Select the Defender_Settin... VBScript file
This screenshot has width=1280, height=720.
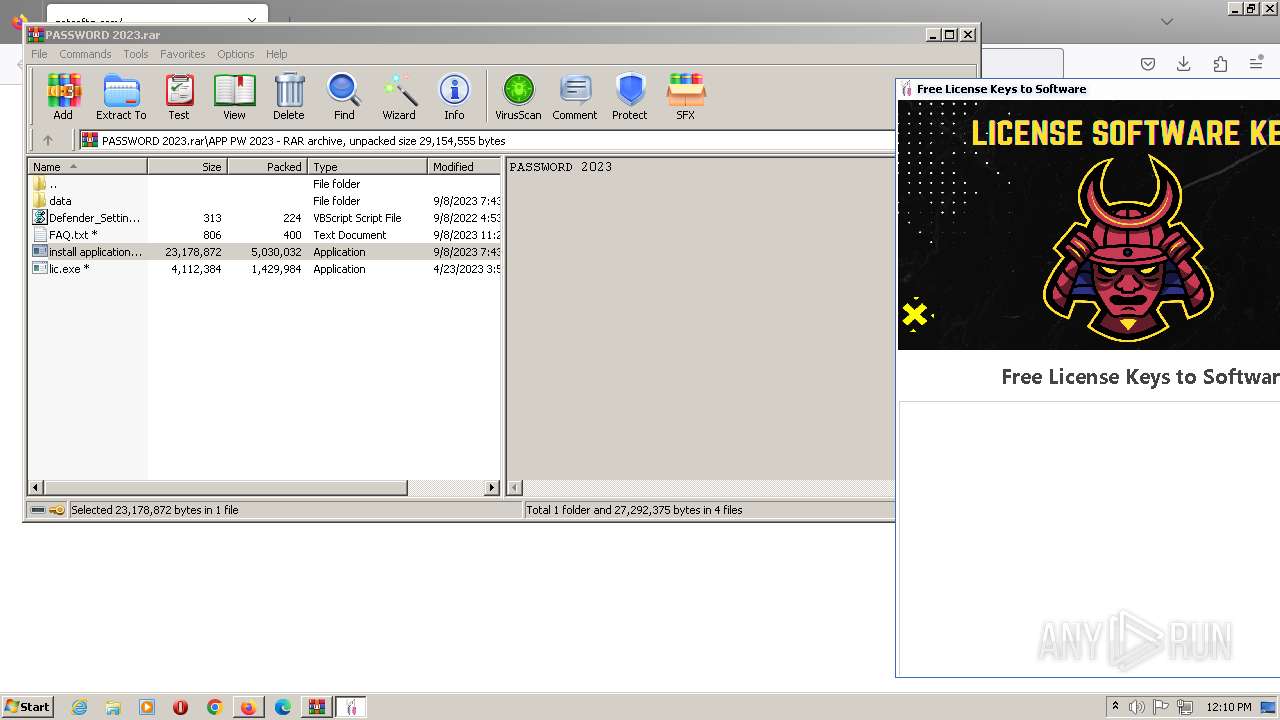(265, 218)
